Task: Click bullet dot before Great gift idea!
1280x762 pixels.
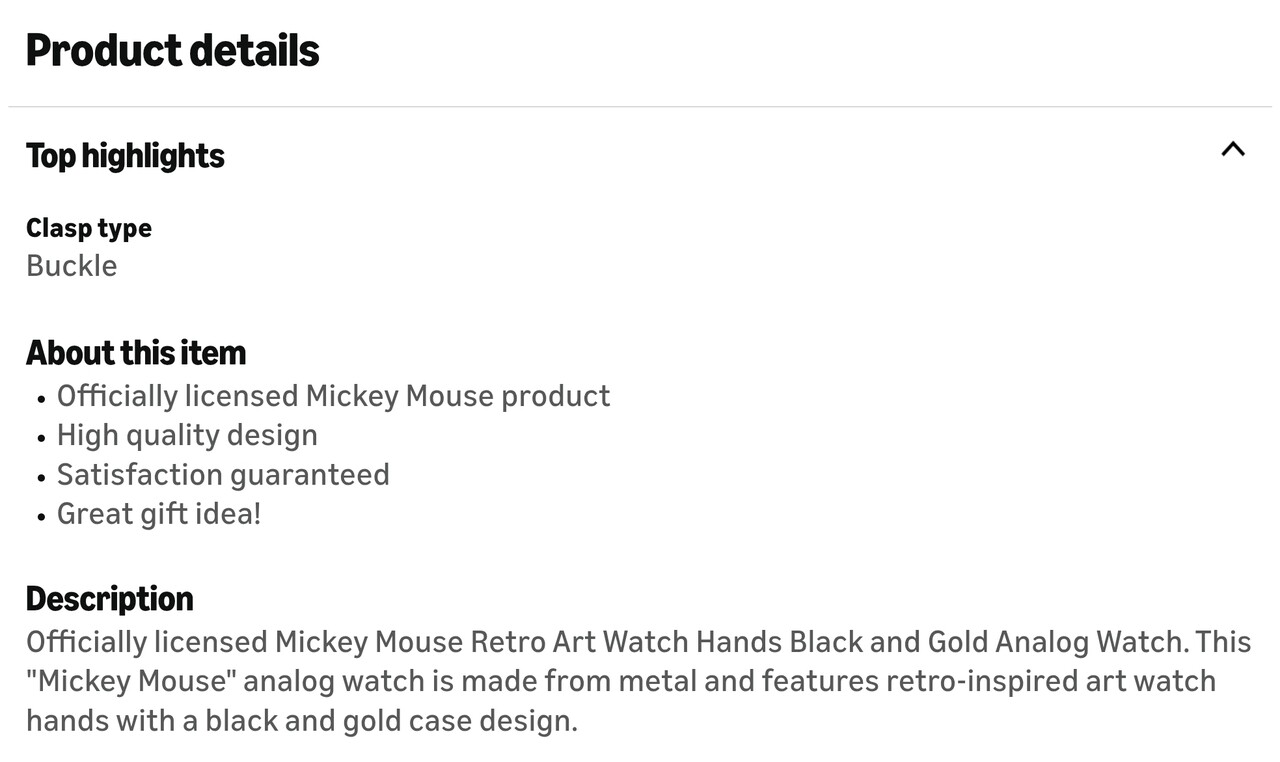Action: (41, 517)
